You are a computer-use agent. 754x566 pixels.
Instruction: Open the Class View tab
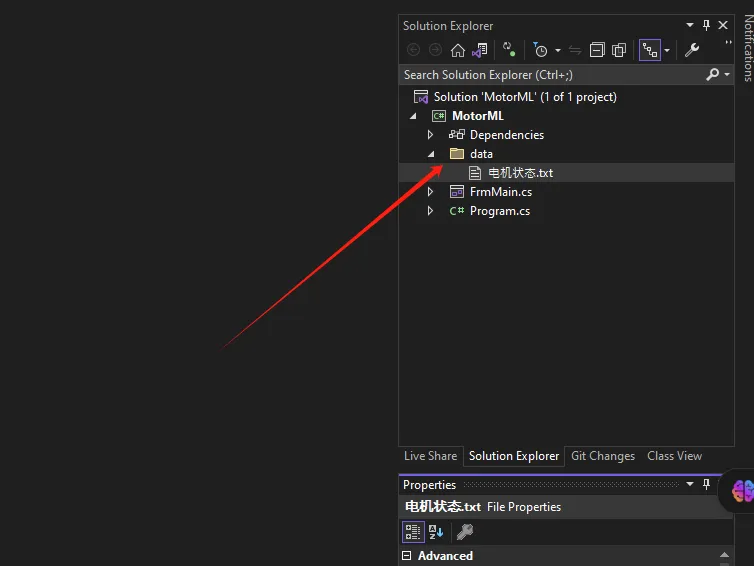[x=674, y=456]
